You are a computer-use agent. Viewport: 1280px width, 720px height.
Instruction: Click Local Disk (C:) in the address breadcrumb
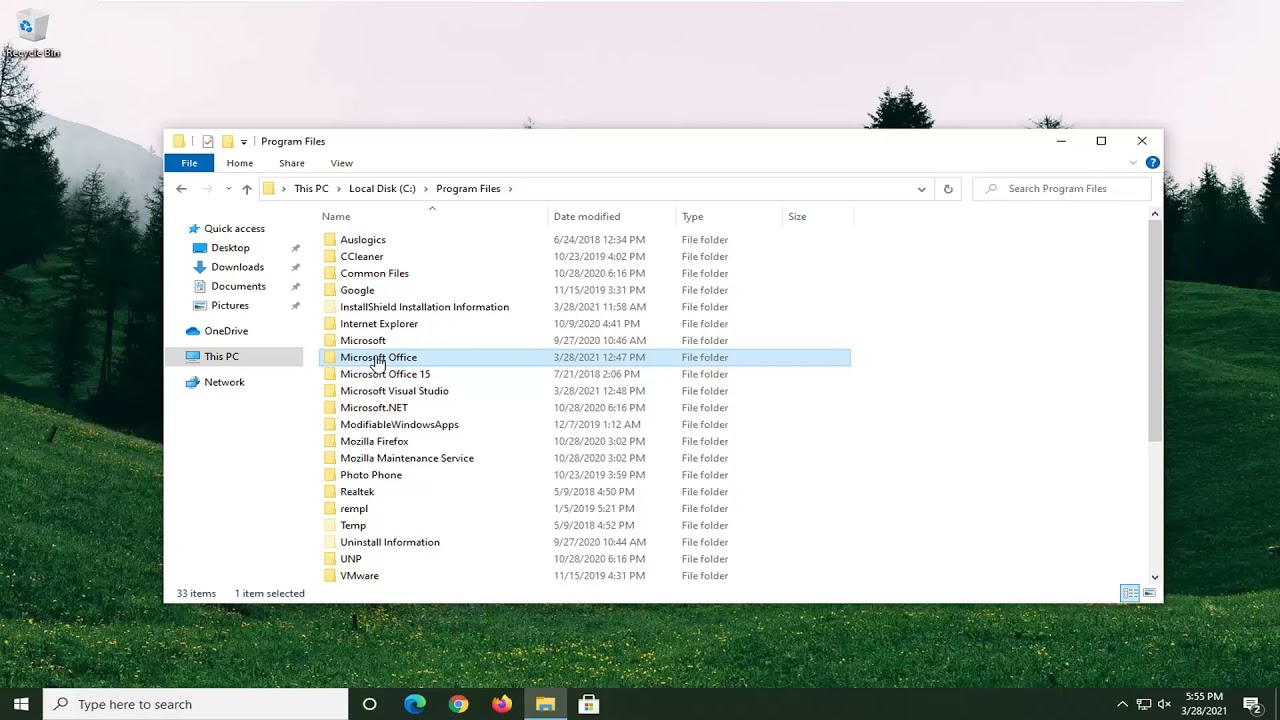click(382, 189)
